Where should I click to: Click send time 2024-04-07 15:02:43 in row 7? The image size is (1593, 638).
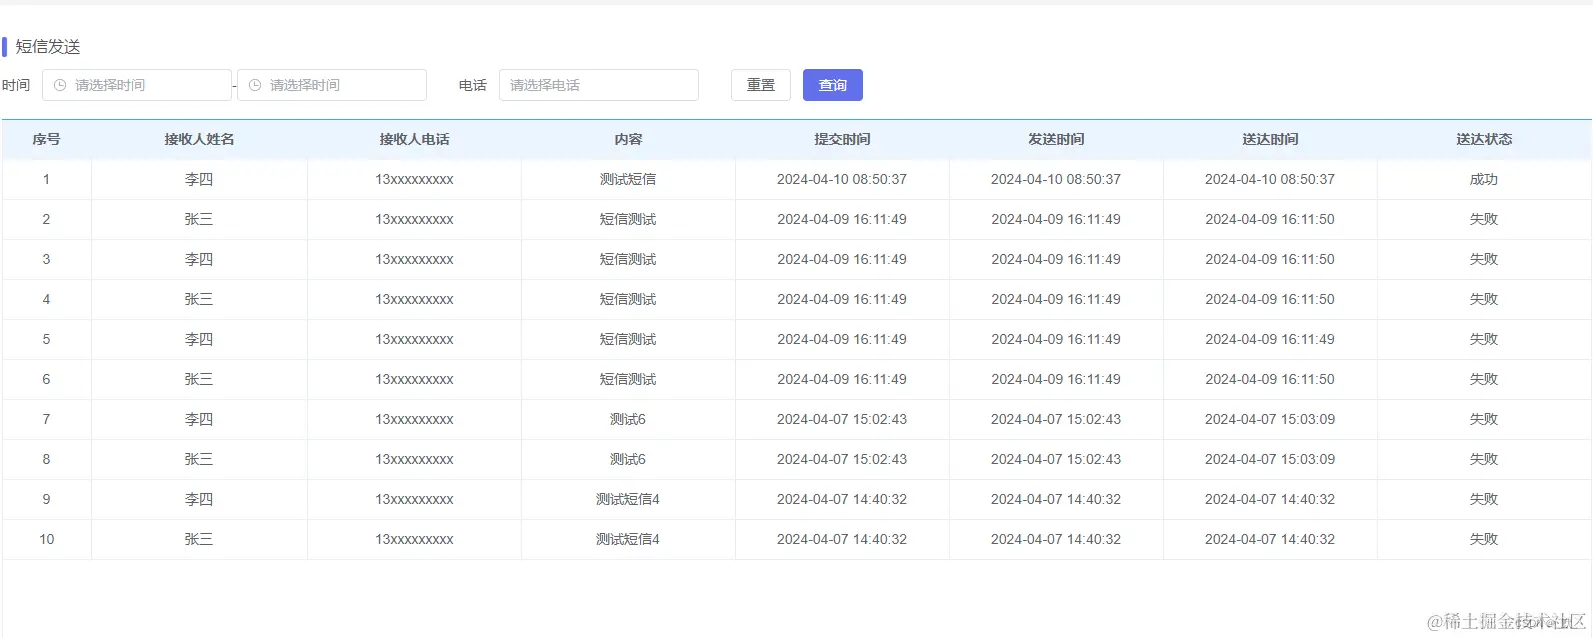click(x=1056, y=419)
